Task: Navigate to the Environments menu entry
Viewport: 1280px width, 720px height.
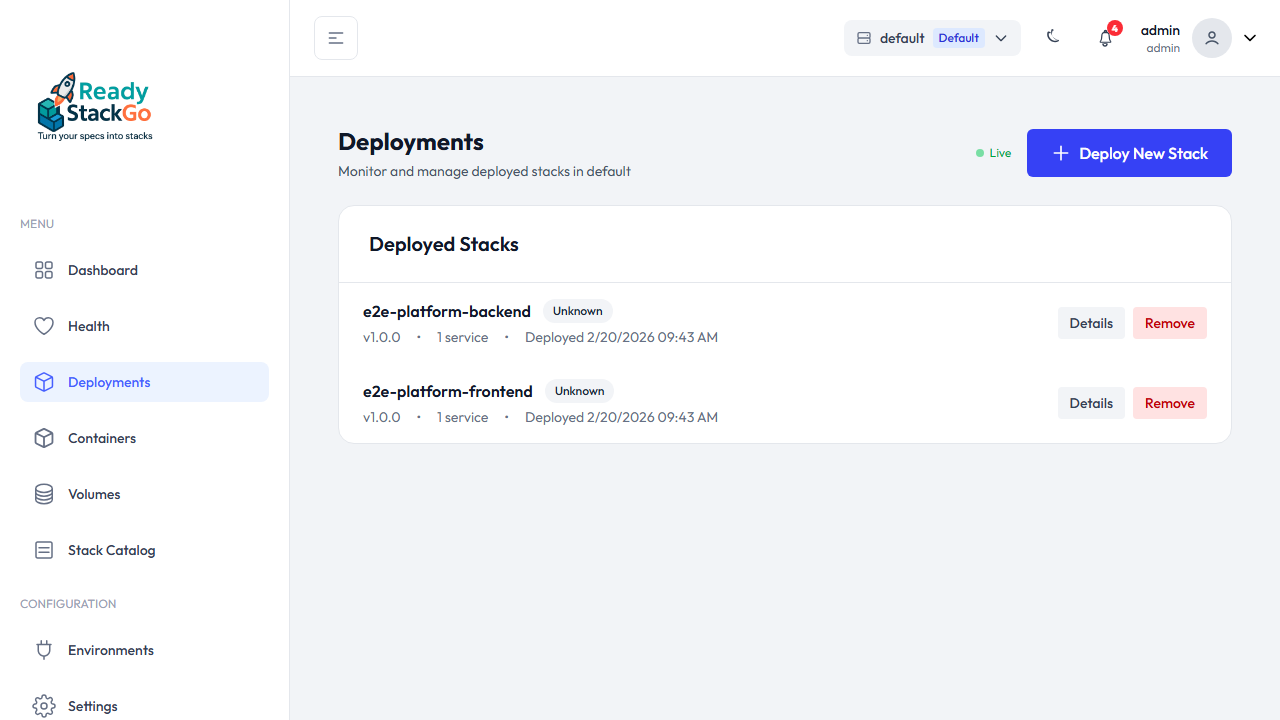Action: pos(110,650)
